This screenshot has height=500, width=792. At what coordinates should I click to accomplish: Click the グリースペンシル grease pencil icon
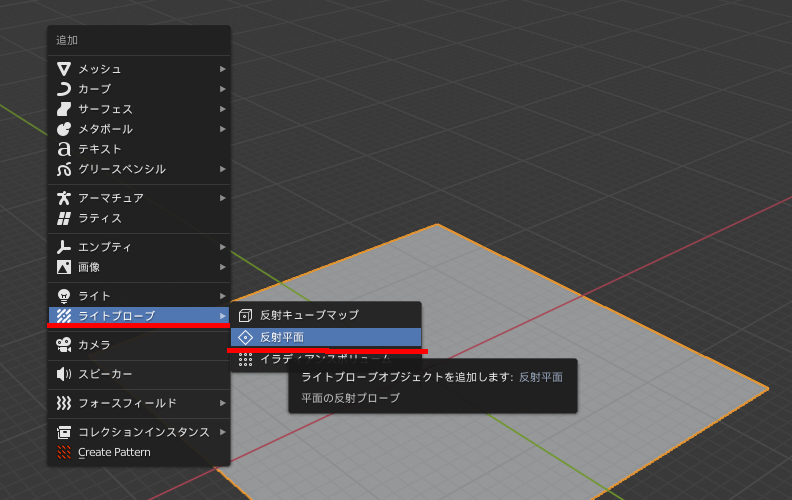point(64,170)
